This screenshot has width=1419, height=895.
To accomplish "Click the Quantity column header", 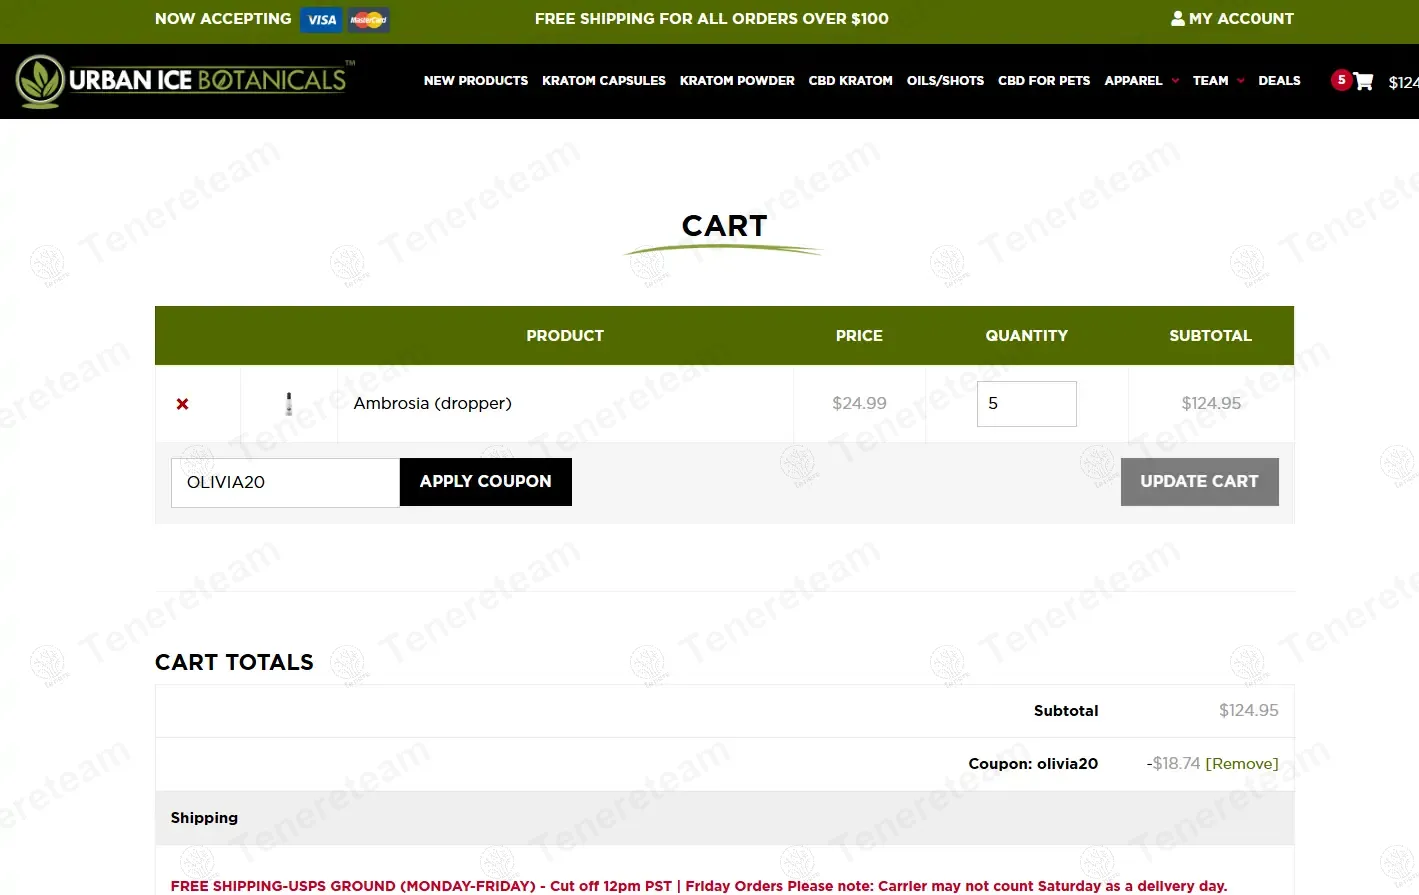I will (1027, 336).
